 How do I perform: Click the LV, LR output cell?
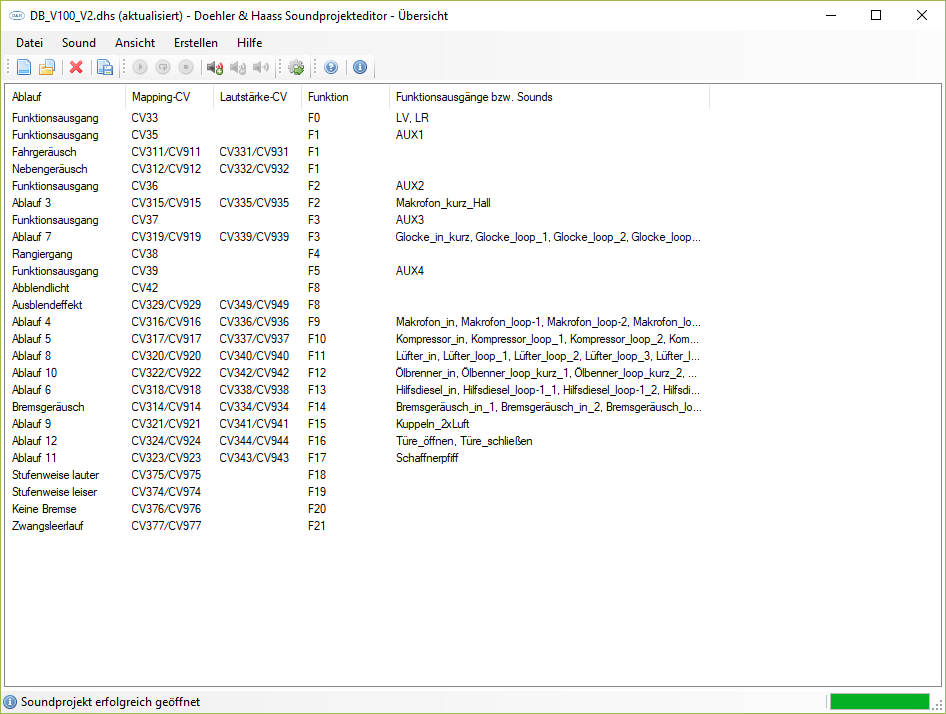pos(412,118)
